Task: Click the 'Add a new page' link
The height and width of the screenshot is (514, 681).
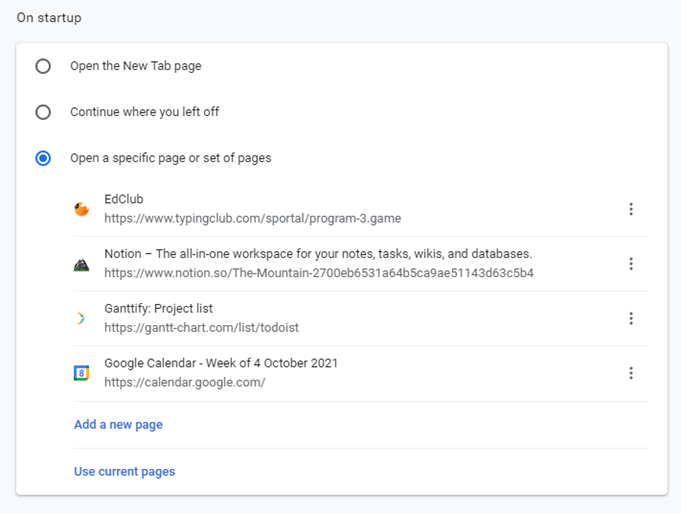Action: [118, 425]
